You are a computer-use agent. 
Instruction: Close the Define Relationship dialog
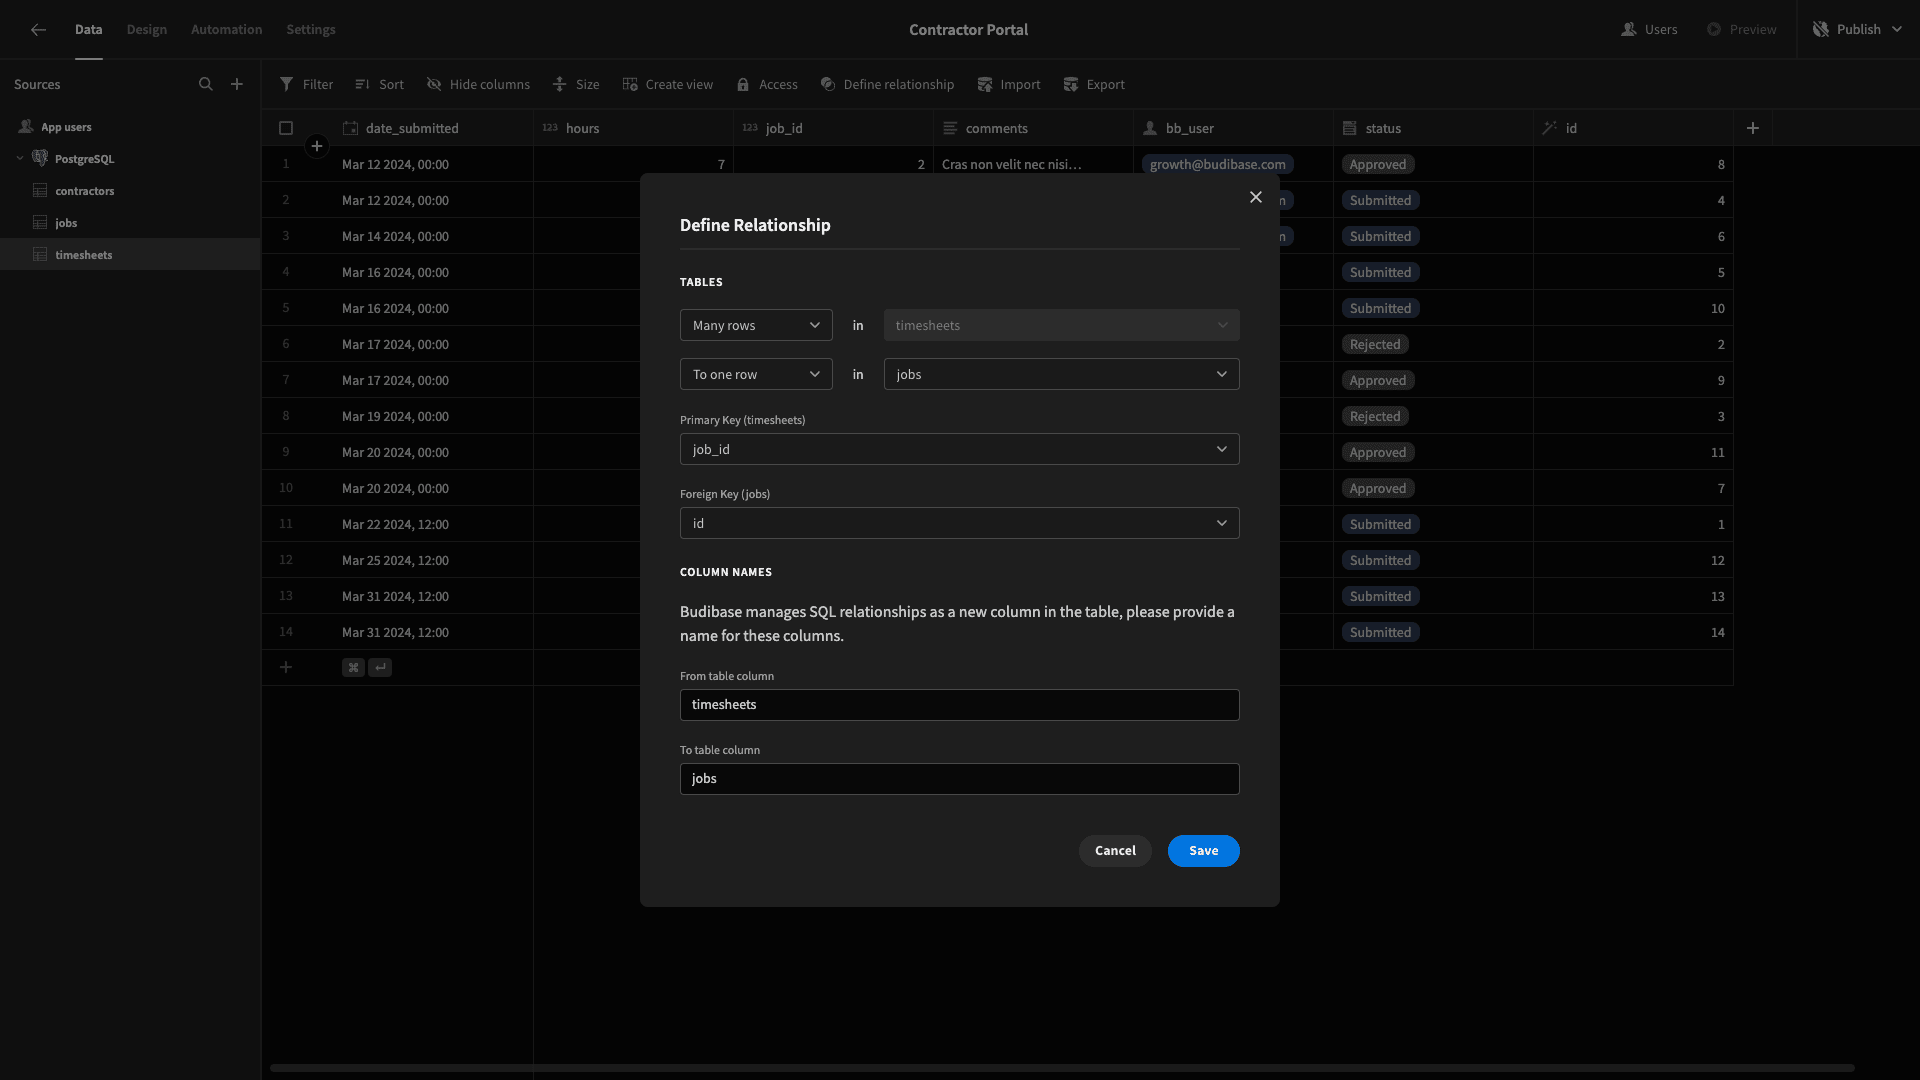1256,197
